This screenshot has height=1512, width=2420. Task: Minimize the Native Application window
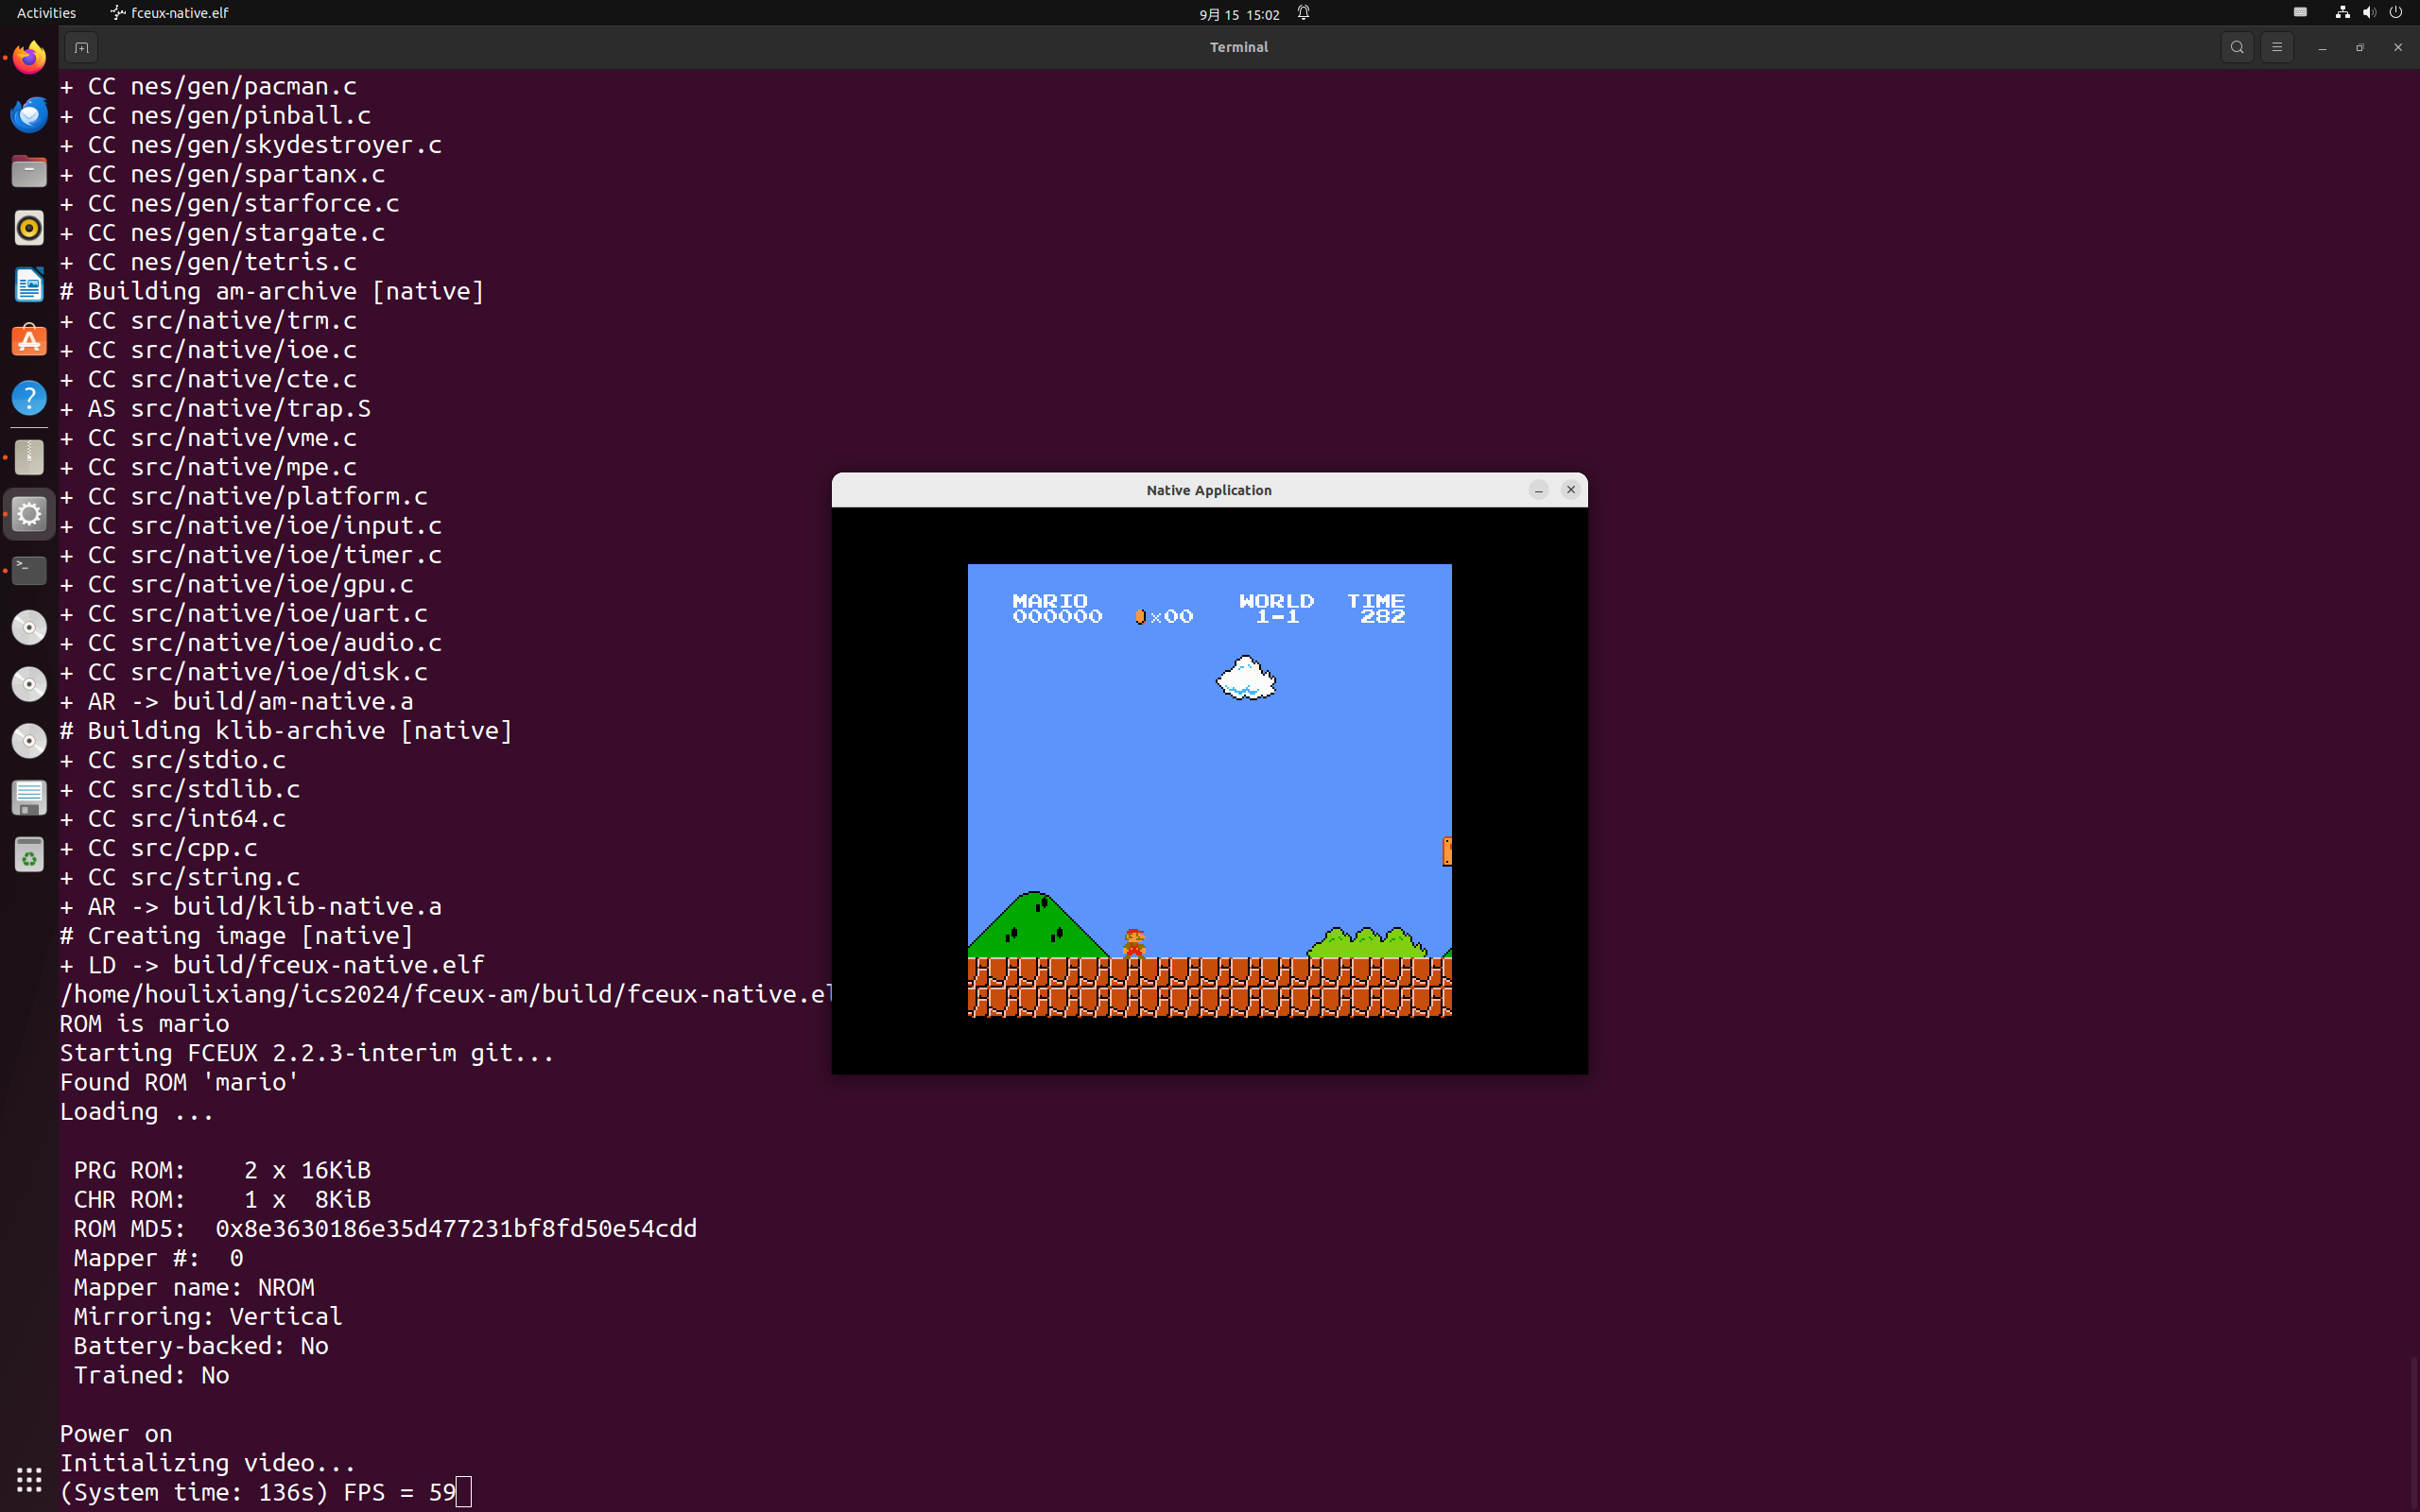point(1538,490)
